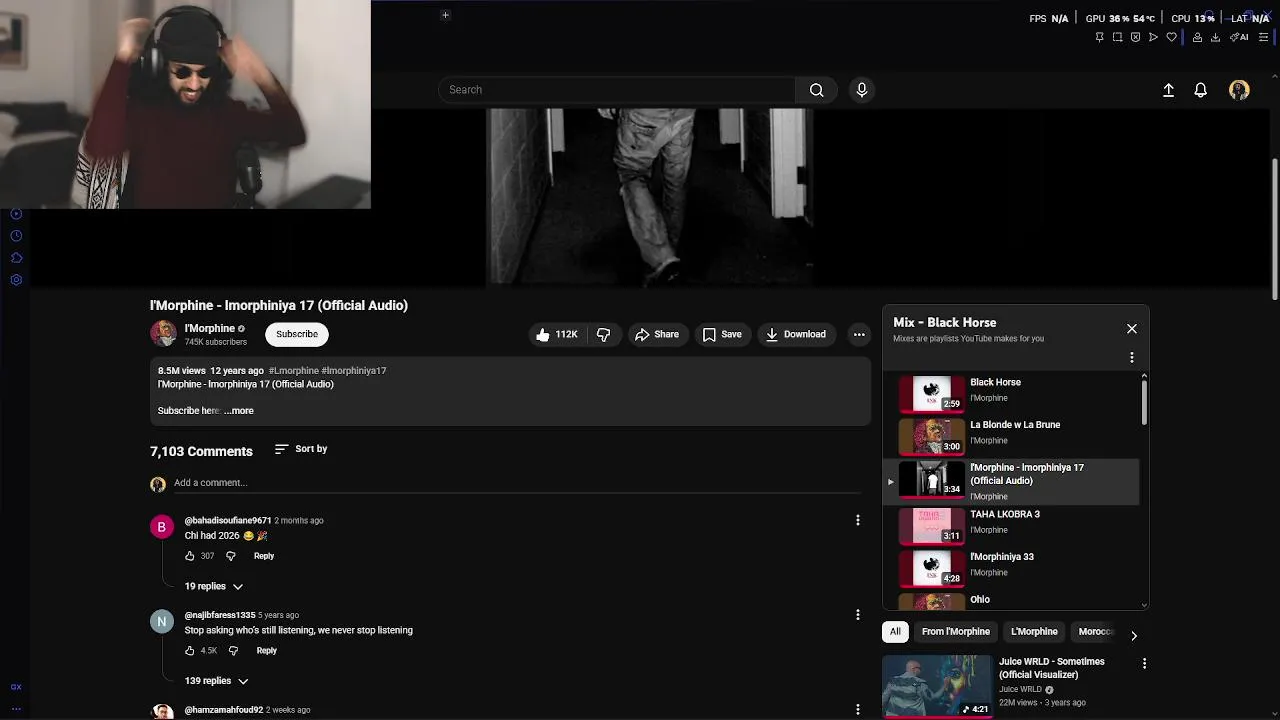1280x720 pixels.
Task: Play Black Horse from the Mix
Action: [x=1010, y=393]
